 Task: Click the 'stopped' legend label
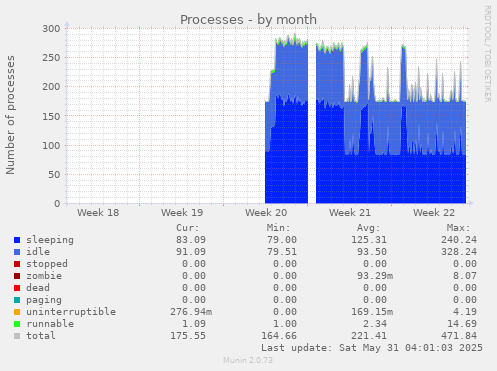(x=47, y=264)
